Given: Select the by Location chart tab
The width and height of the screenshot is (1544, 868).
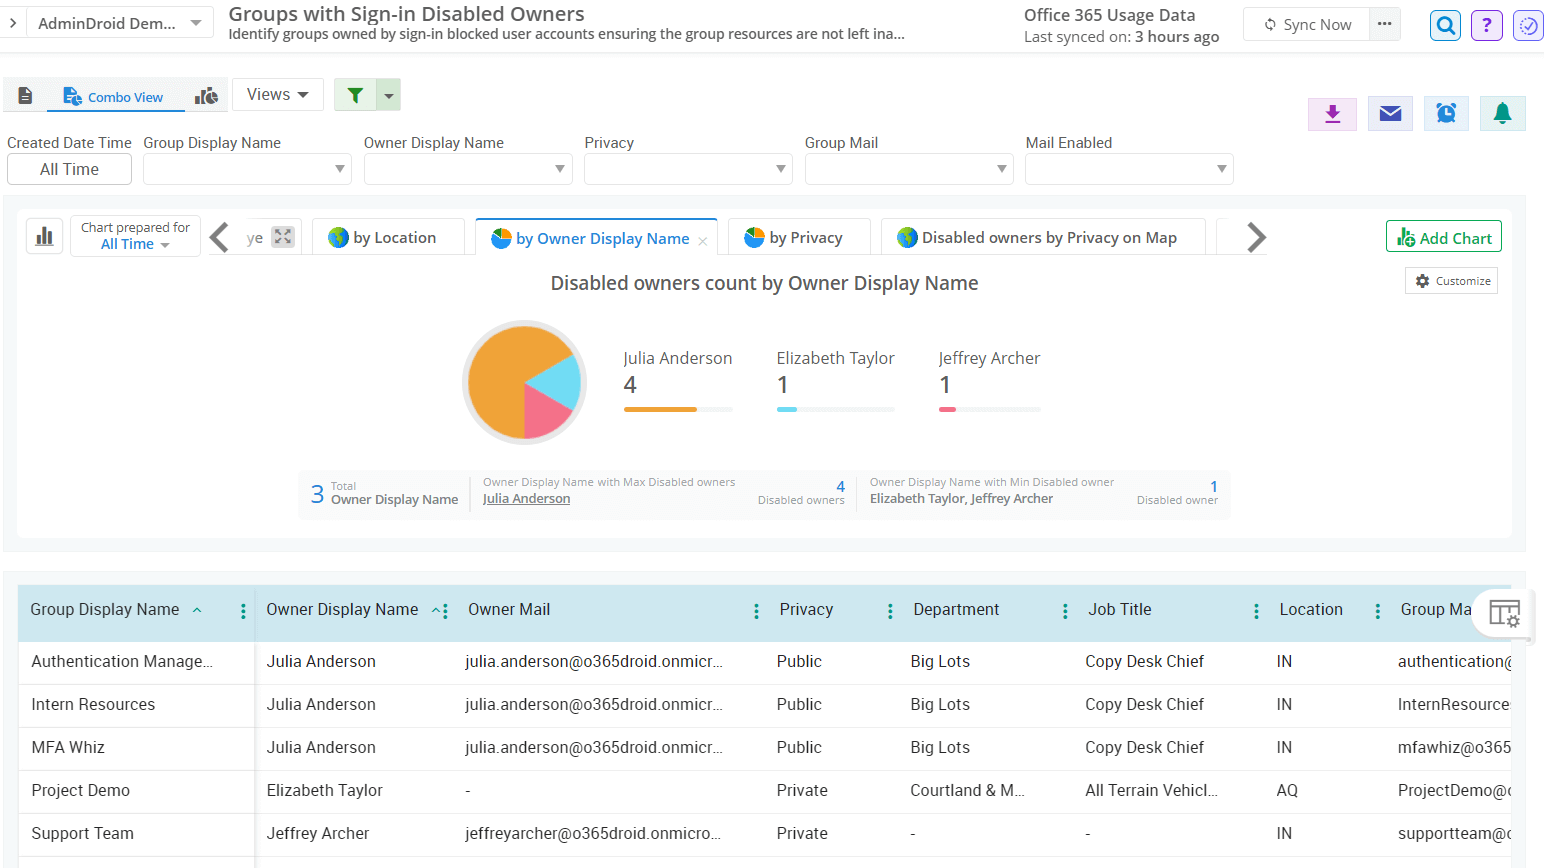Looking at the screenshot, I should [388, 238].
